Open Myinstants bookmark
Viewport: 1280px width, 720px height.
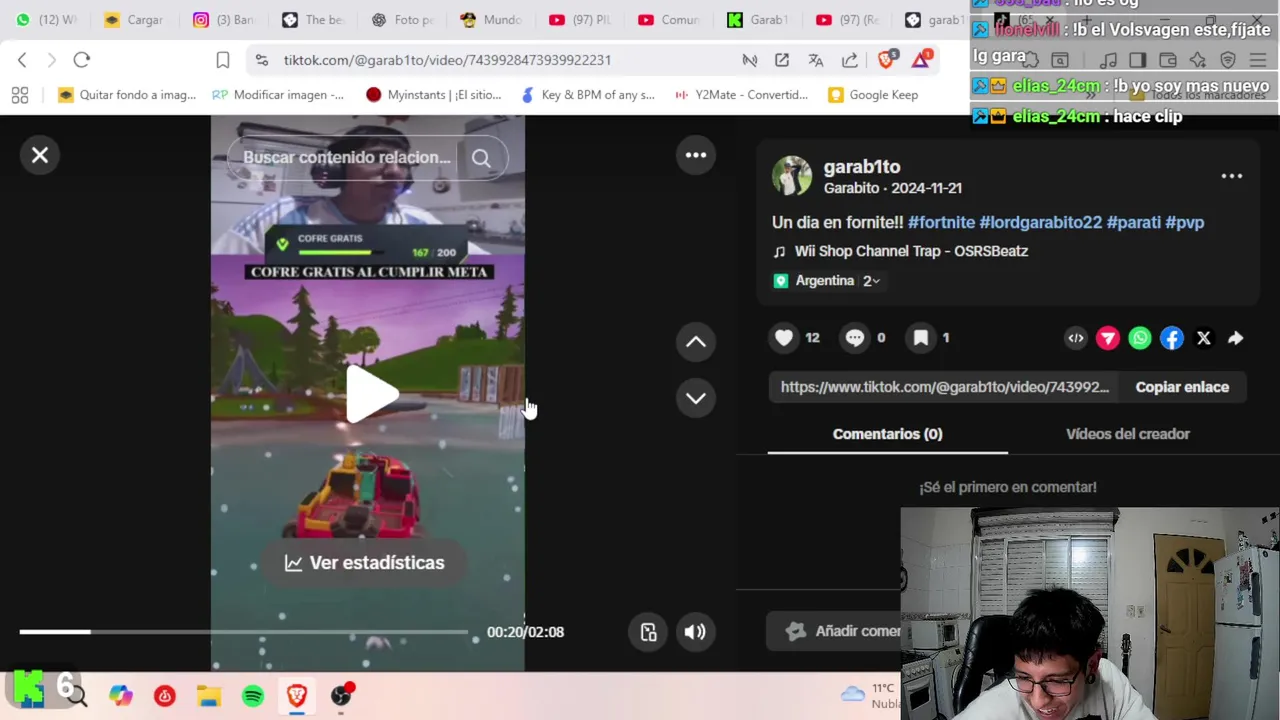[x=433, y=95]
